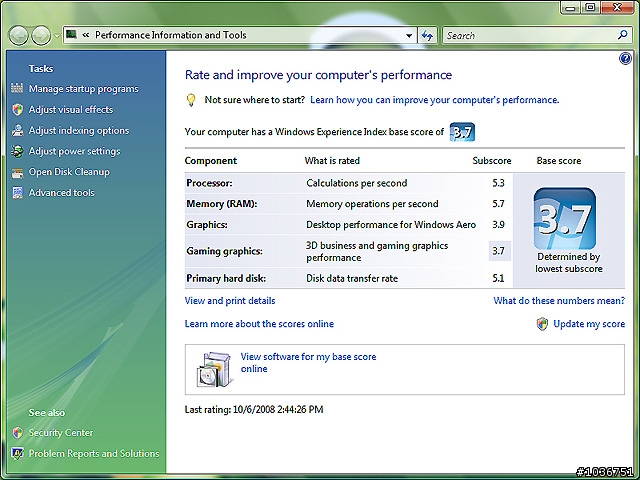Image resolution: width=640 pixels, height=480 pixels.
Task: Open Advanced tools task
Action: [x=61, y=193]
